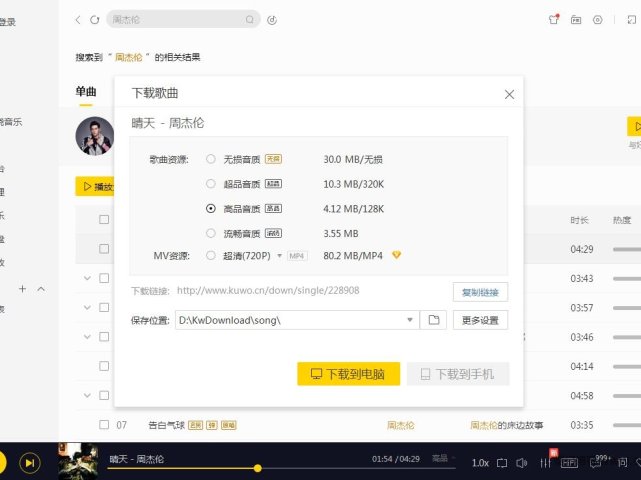The image size is (641, 480).
Task: Tick checkbox of the 04:29 song row
Action: point(104,249)
